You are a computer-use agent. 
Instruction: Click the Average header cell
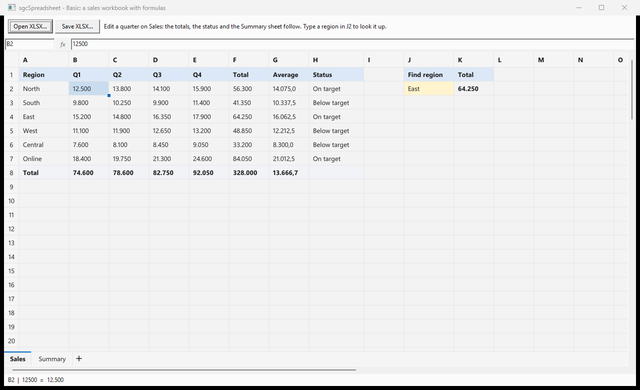(289, 75)
